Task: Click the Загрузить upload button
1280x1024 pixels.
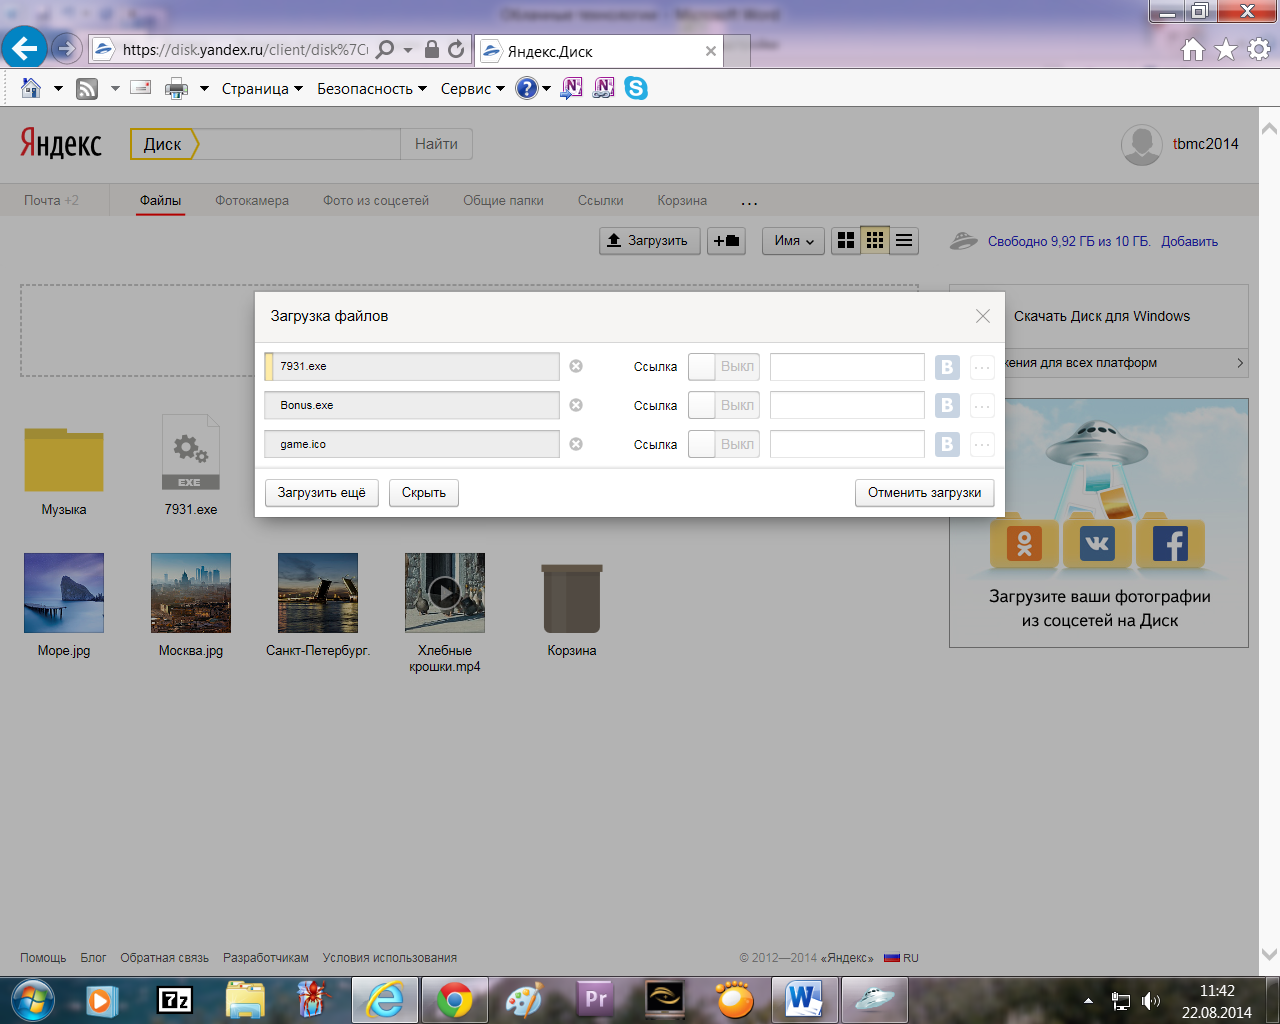Action: (649, 241)
